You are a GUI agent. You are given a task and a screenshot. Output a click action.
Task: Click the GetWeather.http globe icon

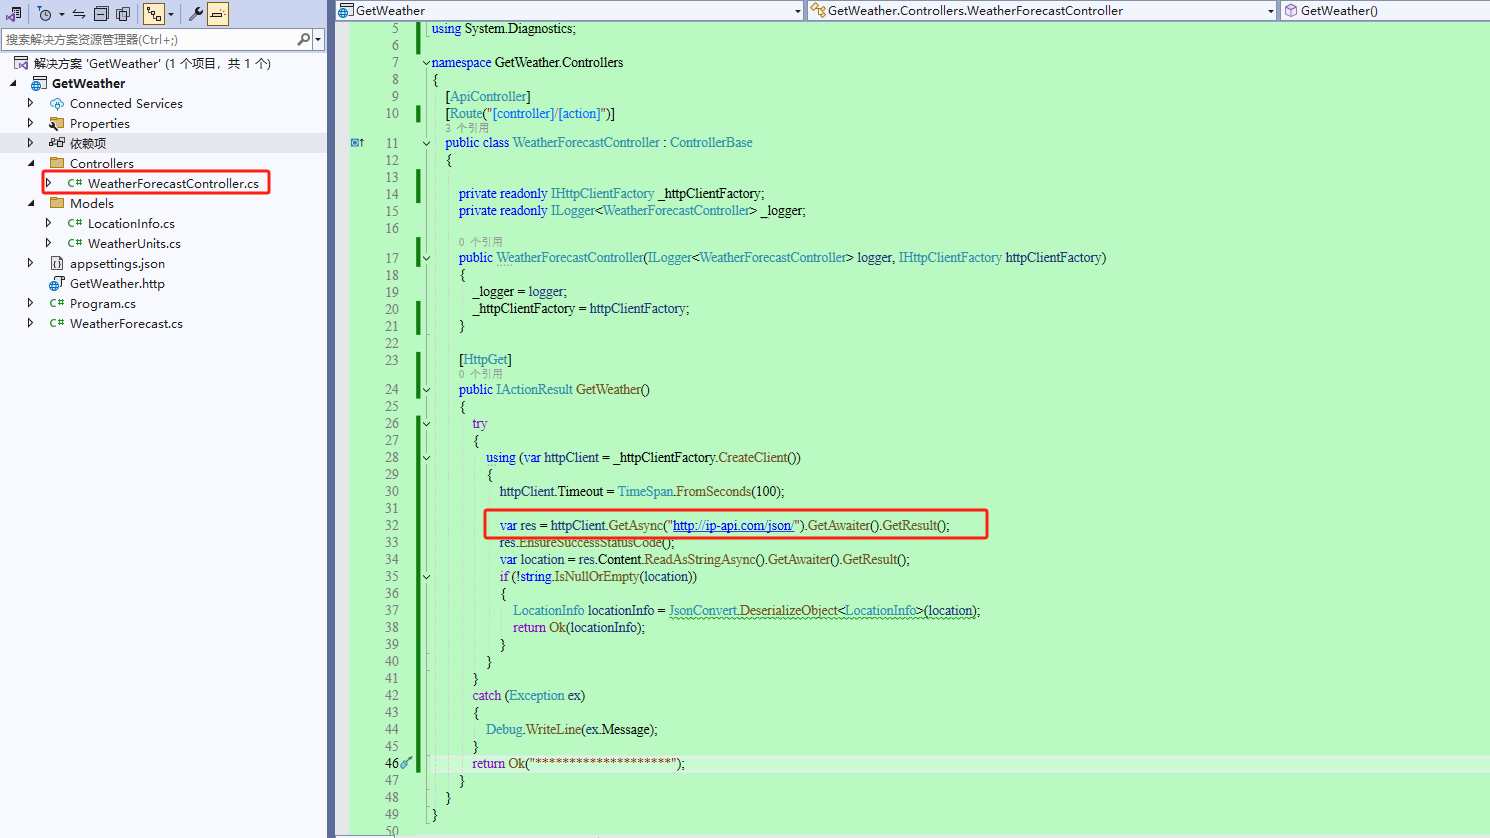click(57, 284)
